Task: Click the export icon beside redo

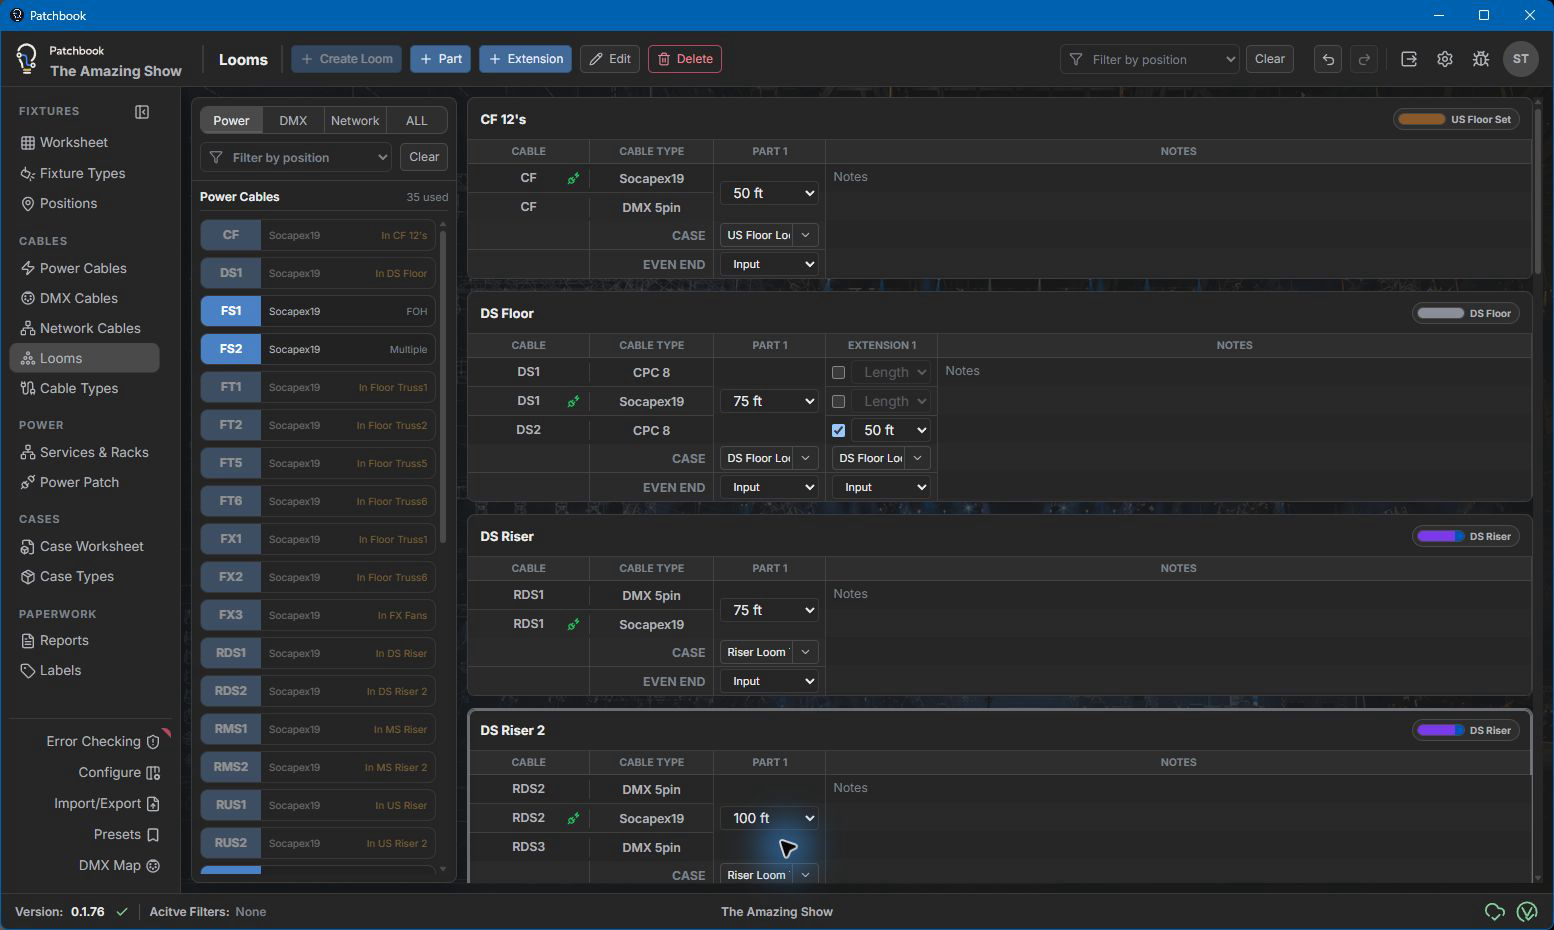Action: 1409,59
